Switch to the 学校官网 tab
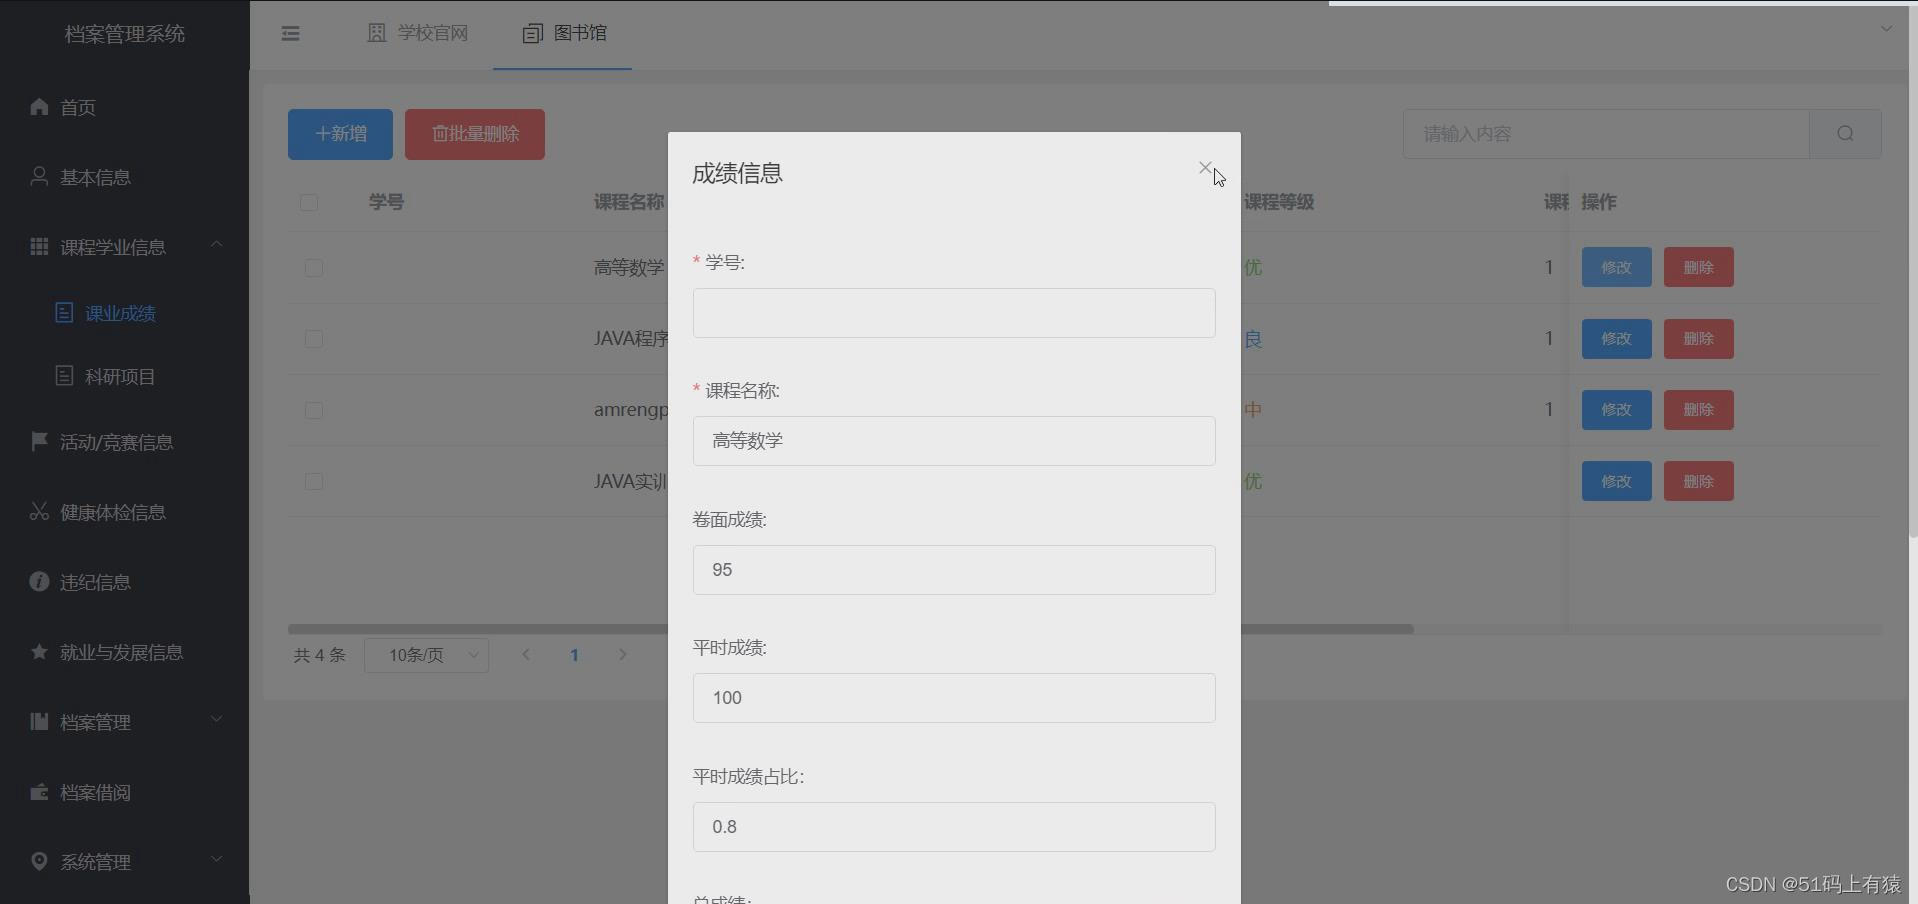 [418, 33]
